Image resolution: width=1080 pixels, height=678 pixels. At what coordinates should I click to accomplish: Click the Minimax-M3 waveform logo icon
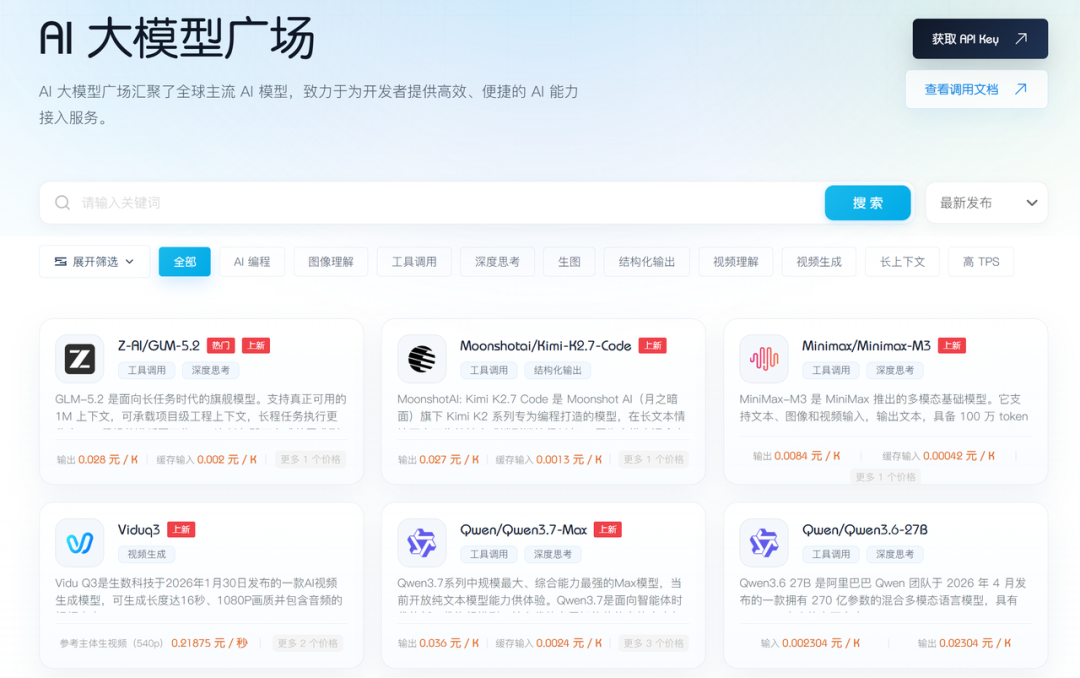[764, 359]
